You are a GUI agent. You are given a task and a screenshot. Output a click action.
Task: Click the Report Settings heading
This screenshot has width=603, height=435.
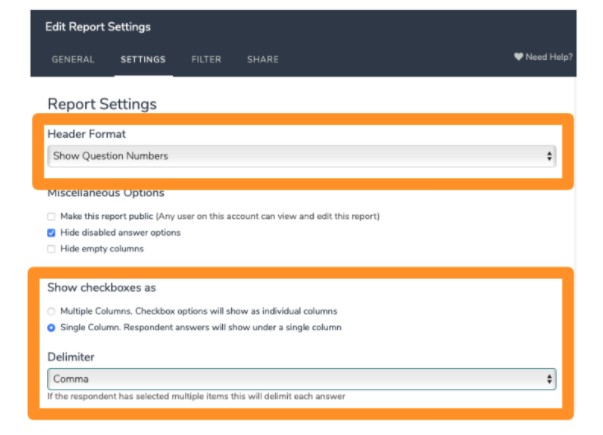coord(101,104)
